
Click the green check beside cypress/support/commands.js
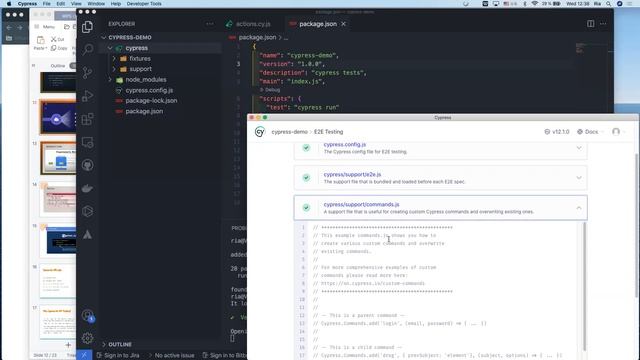tap(306, 208)
